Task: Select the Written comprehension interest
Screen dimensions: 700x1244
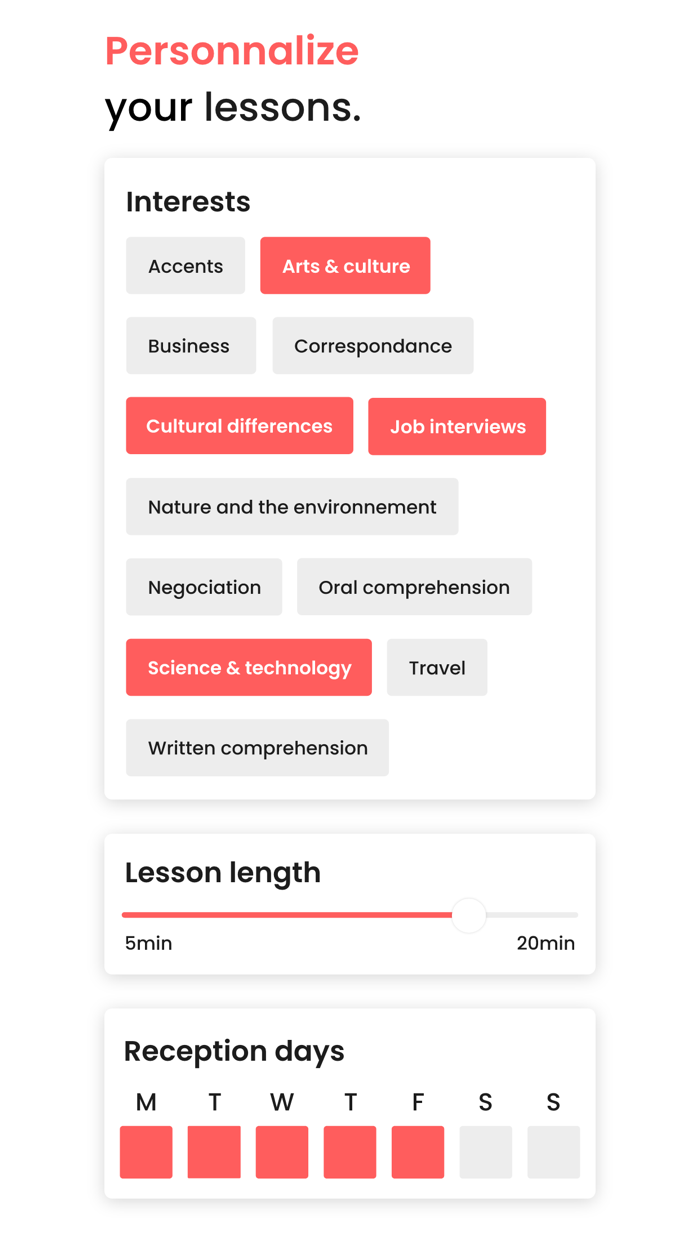Action: [257, 747]
